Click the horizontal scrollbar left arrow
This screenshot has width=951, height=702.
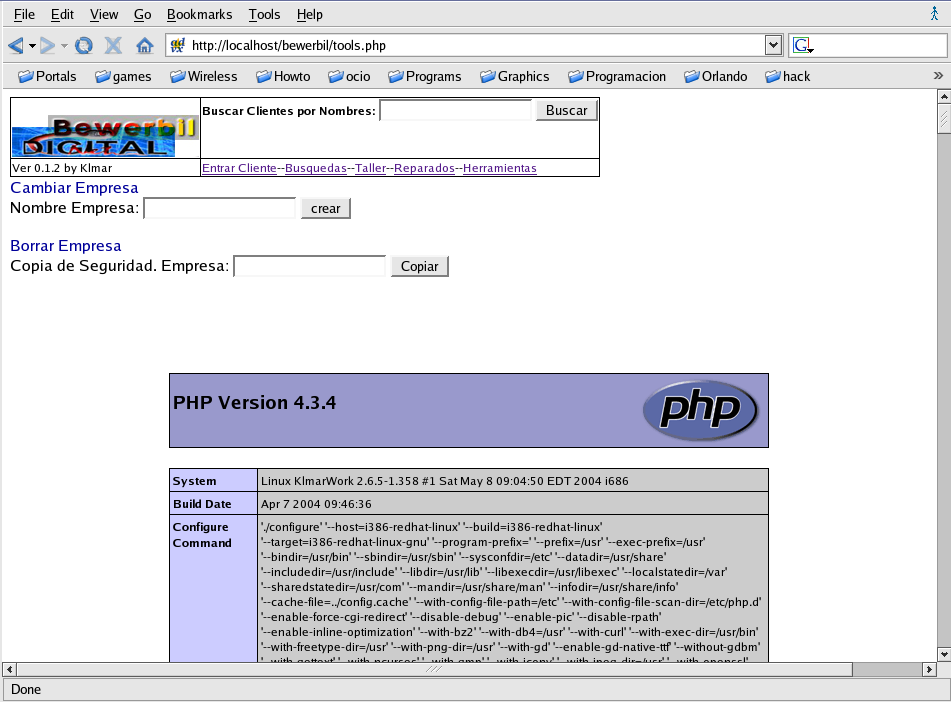[x=9, y=669]
